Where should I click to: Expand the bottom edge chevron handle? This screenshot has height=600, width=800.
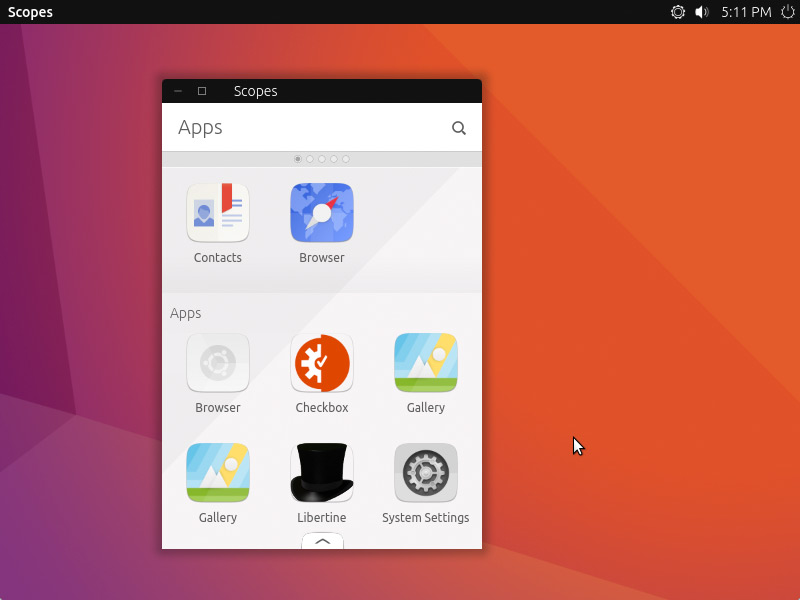pyautogui.click(x=322, y=541)
